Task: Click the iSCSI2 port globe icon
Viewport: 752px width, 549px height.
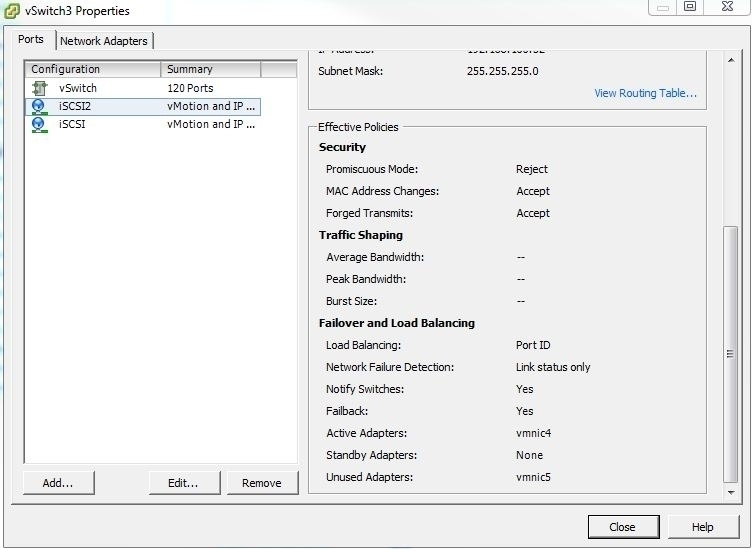Action: click(39, 106)
